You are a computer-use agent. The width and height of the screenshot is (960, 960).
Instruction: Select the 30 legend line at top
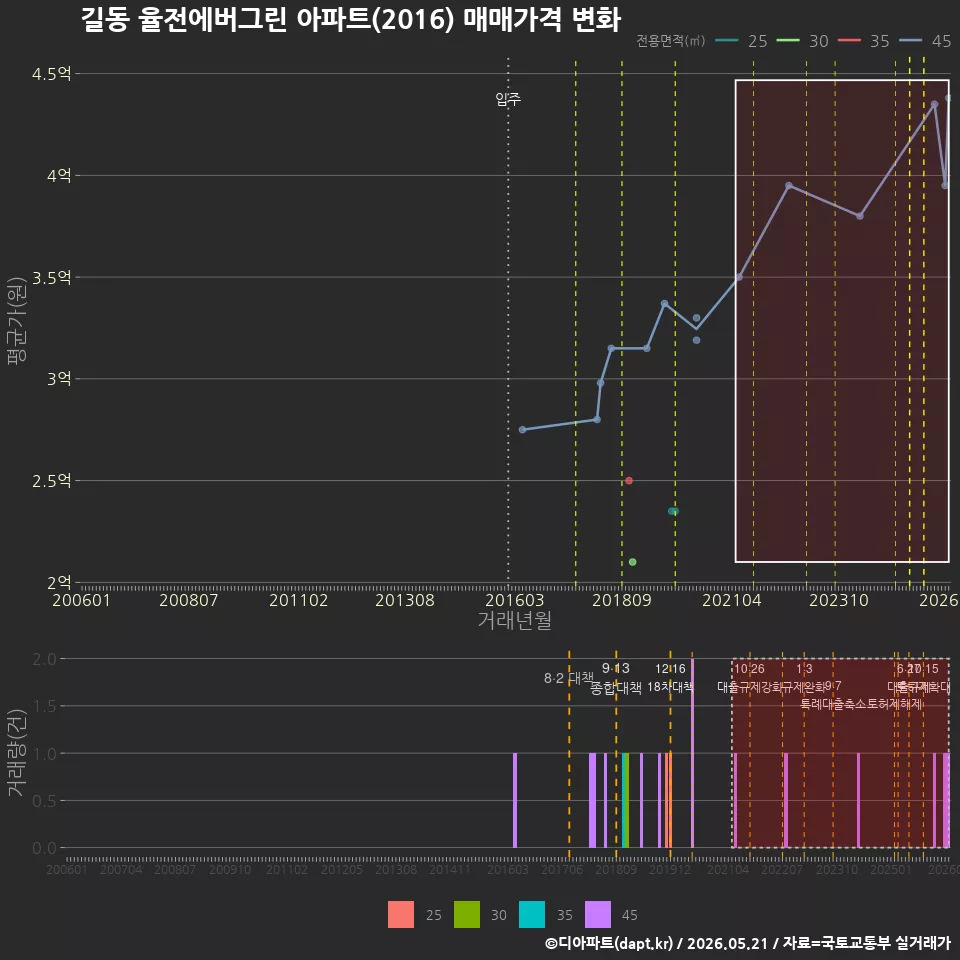point(788,41)
